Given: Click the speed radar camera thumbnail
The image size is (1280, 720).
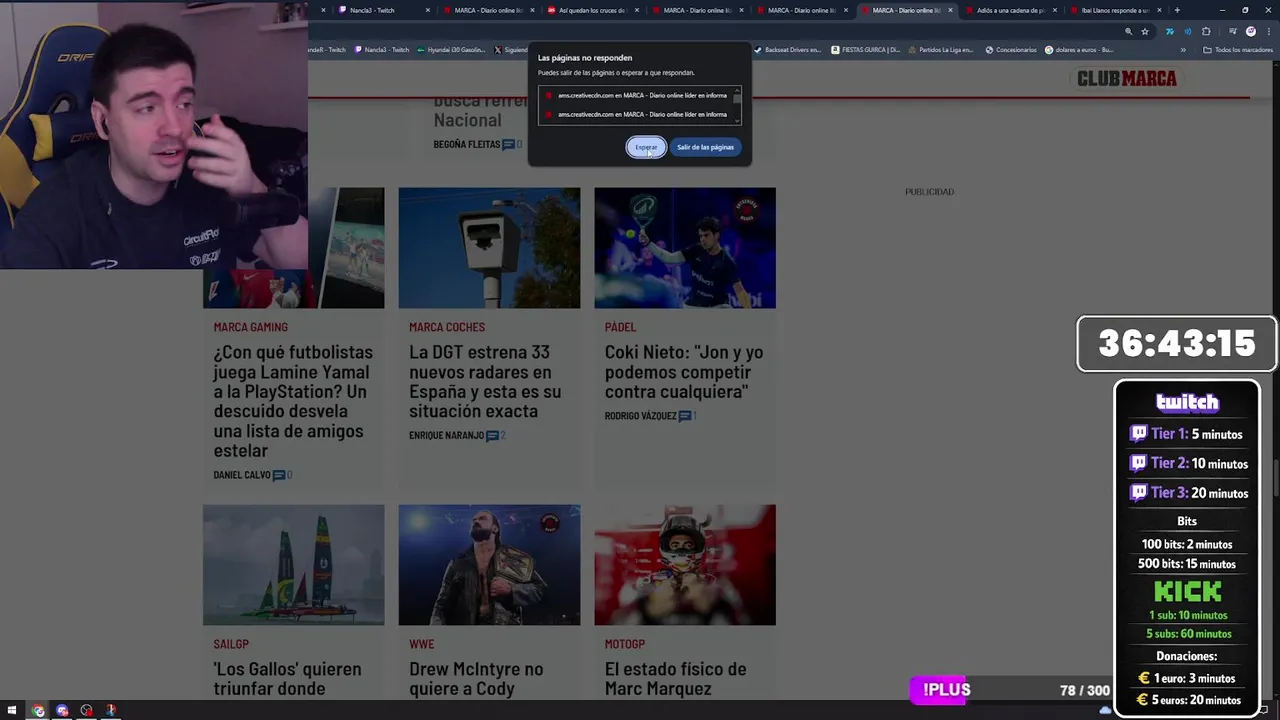Looking at the screenshot, I should click(x=489, y=248).
